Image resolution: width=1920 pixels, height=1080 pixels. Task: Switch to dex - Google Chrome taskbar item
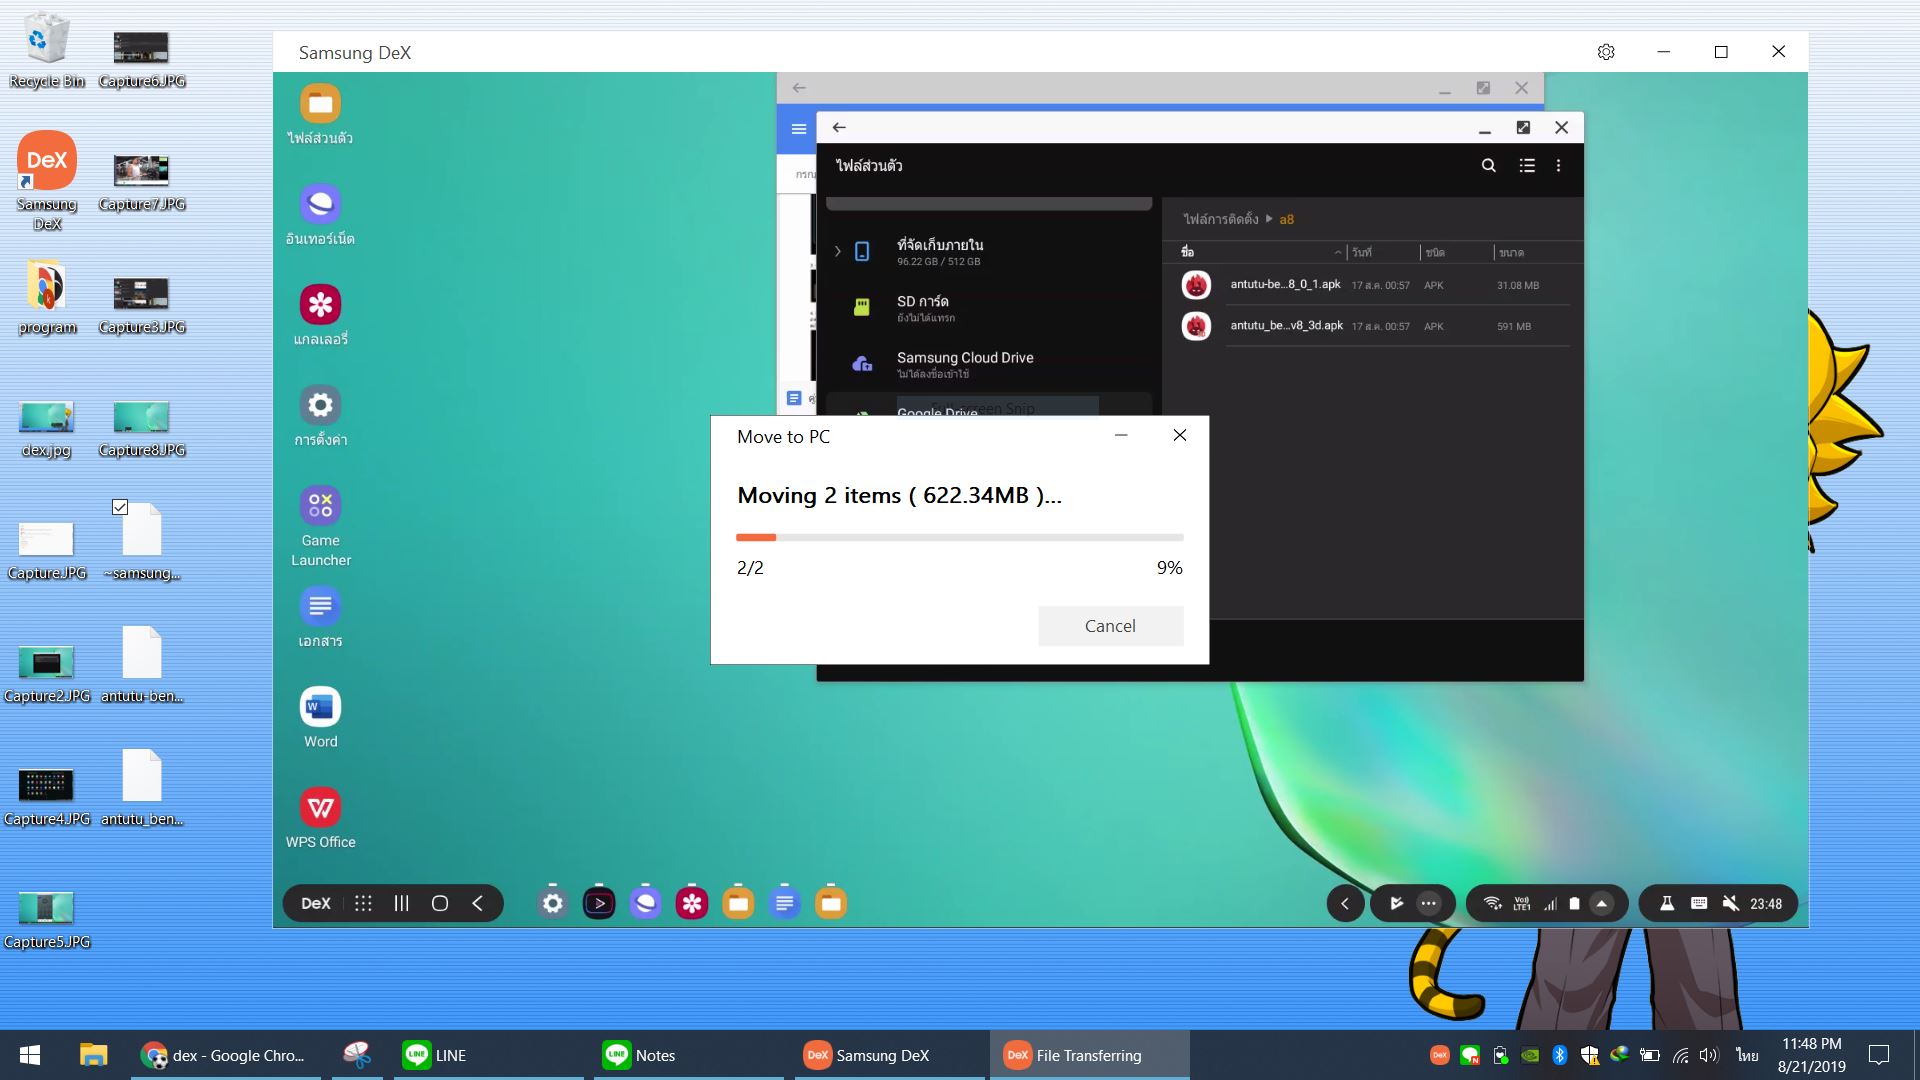(226, 1055)
